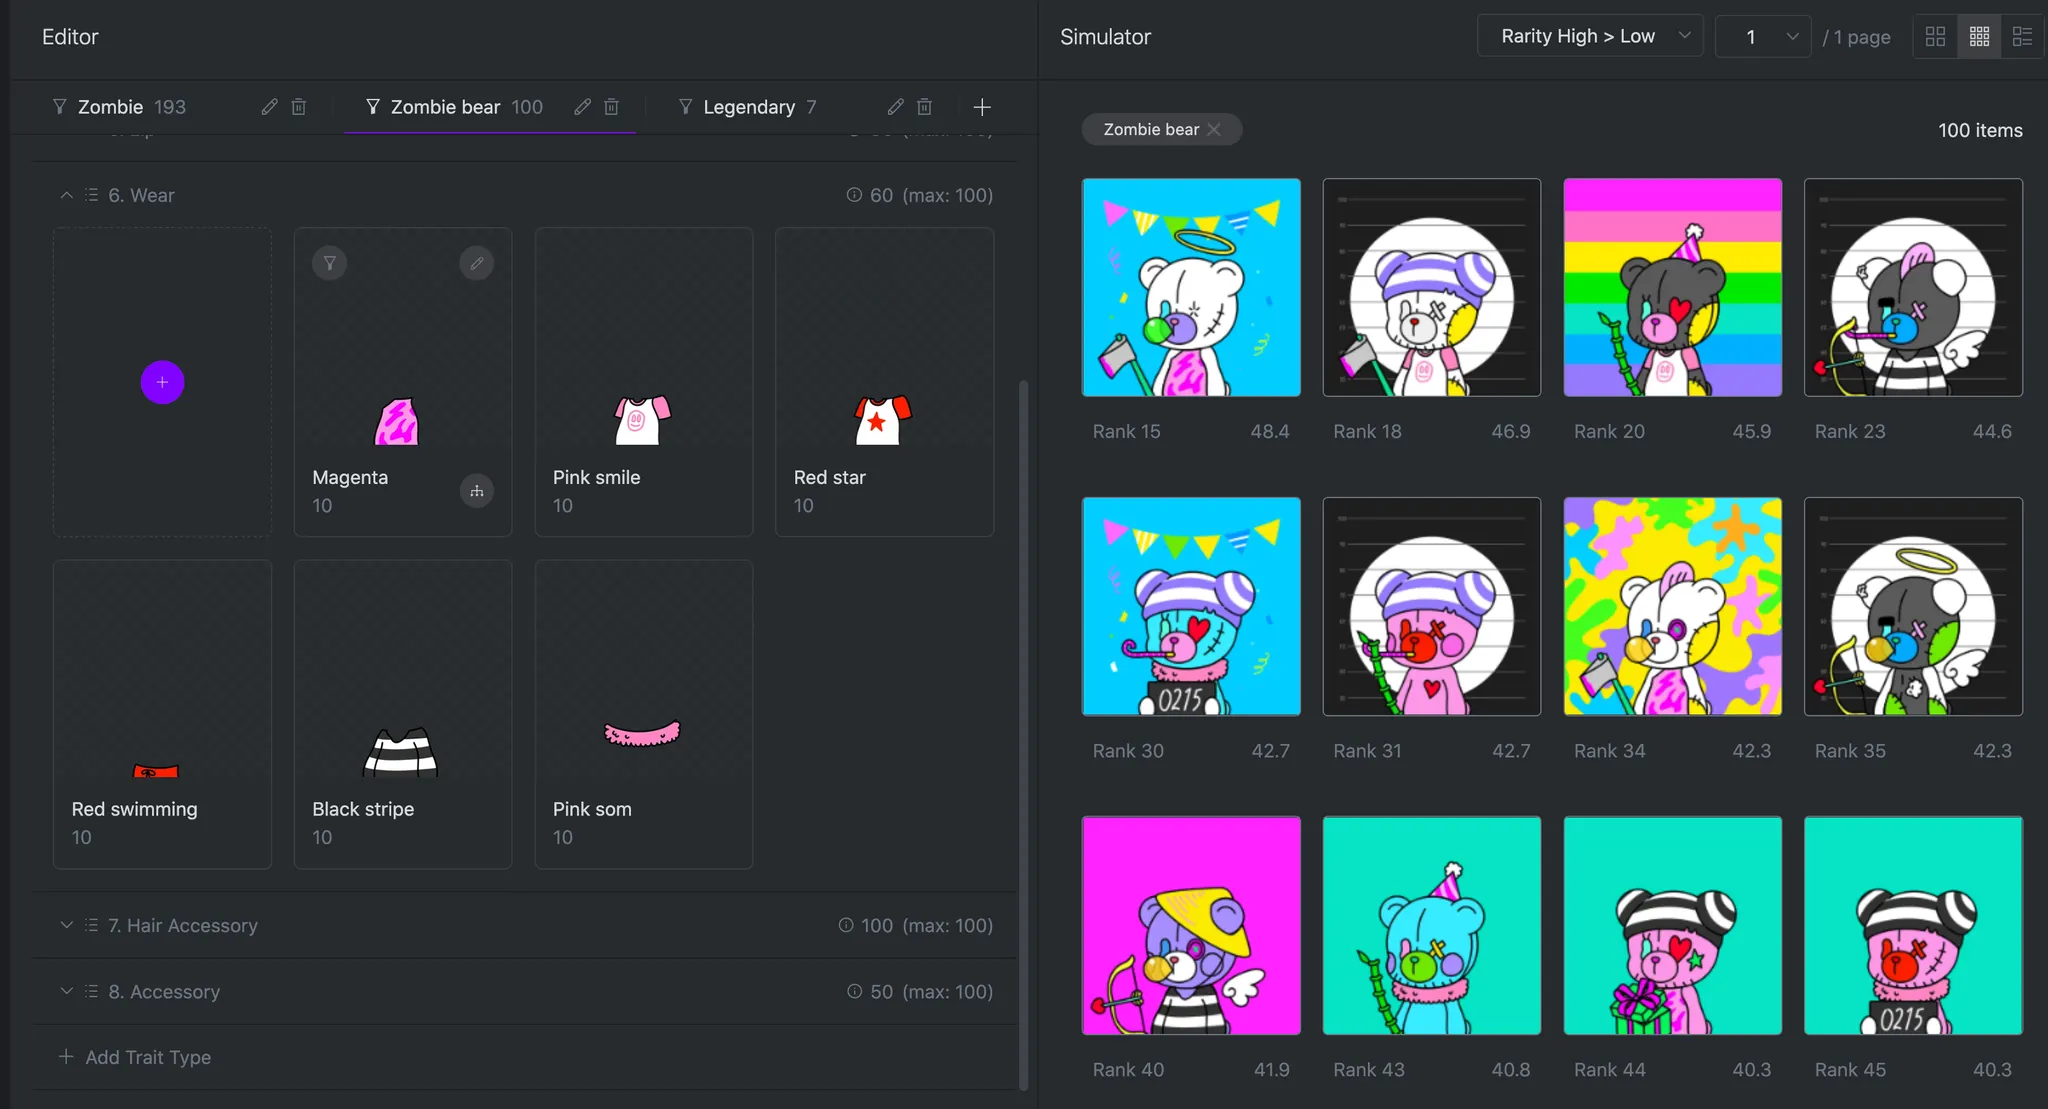
Task: Click the edit pencil icon for Zombie filter
Action: [269, 107]
